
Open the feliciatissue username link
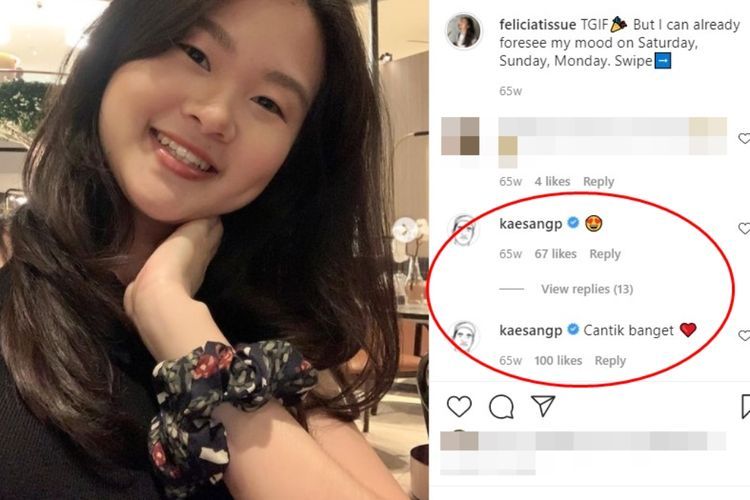pos(537,24)
